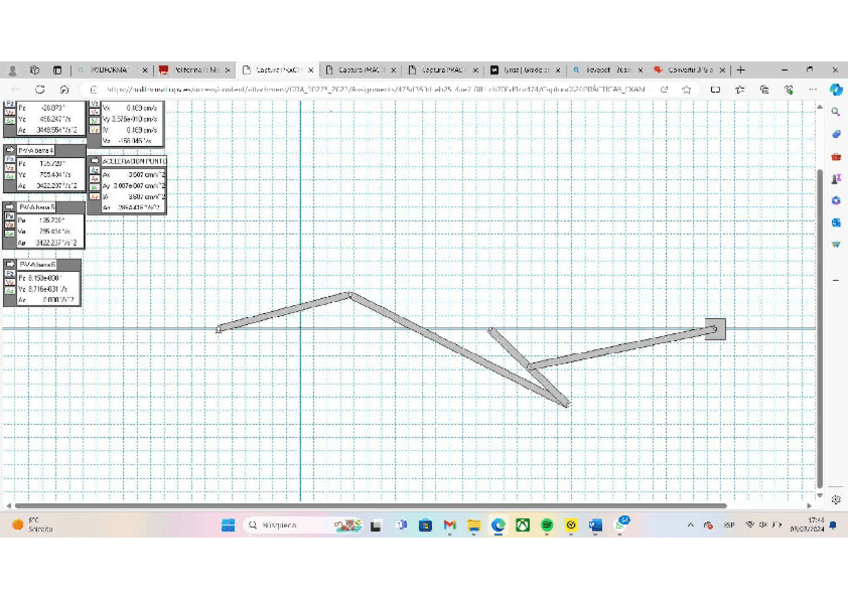This screenshot has width=848, height=599.
Task: Open the Windows Start menu
Action: click(228, 525)
